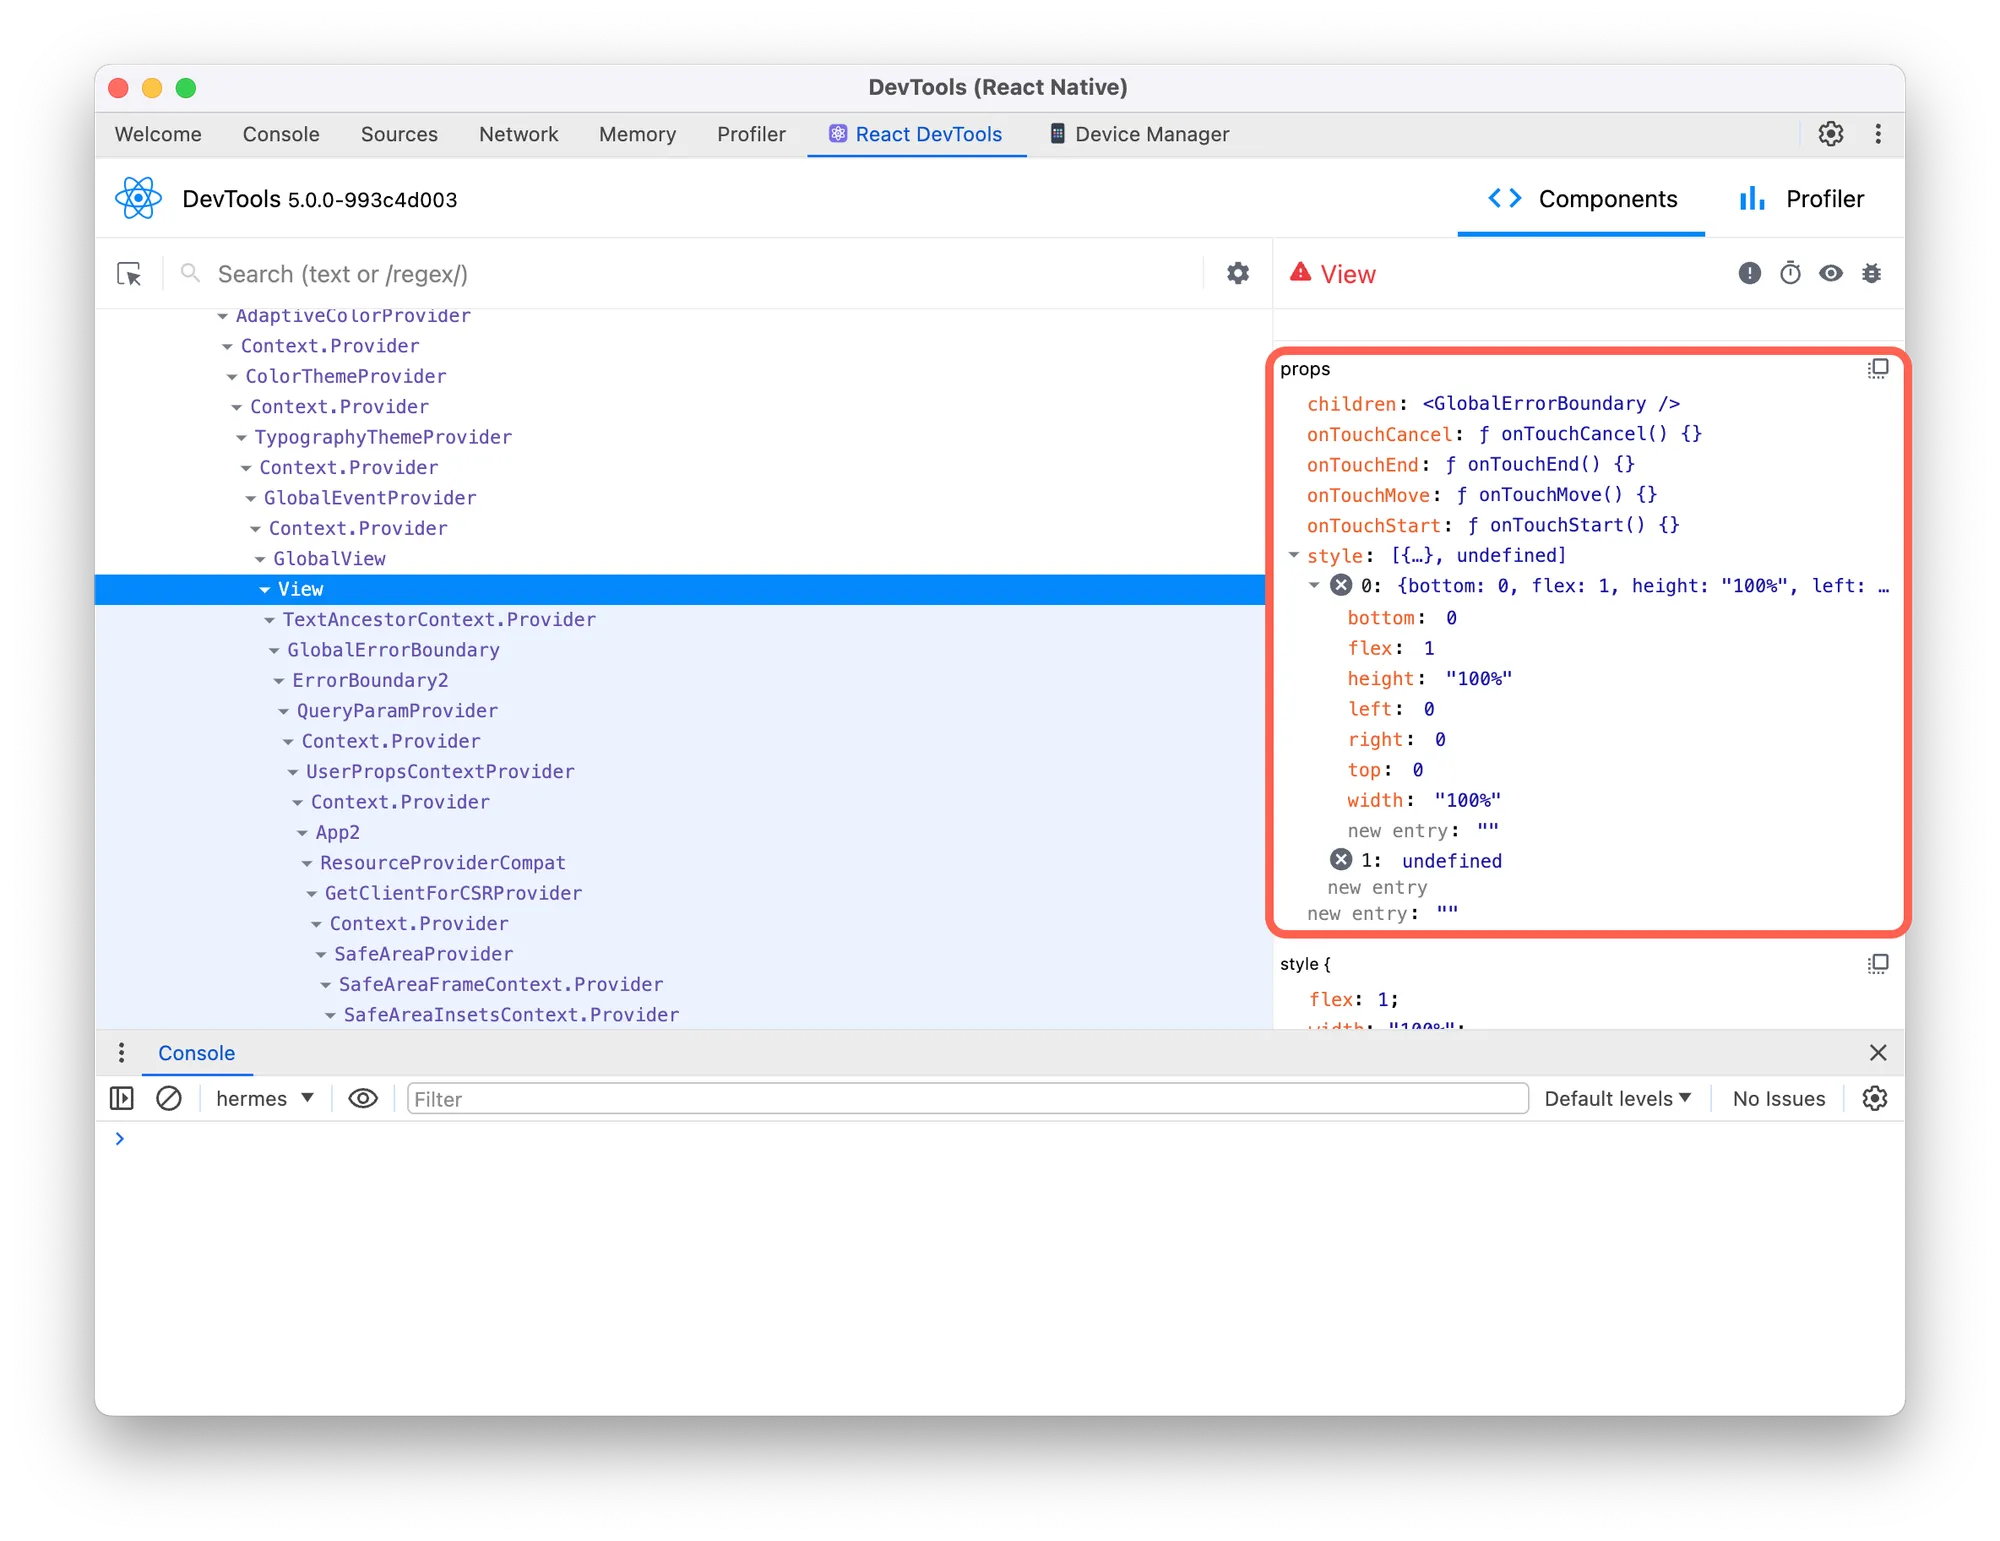The image size is (2000, 1541).
Task: Clear the console with the ban icon
Action: (169, 1099)
